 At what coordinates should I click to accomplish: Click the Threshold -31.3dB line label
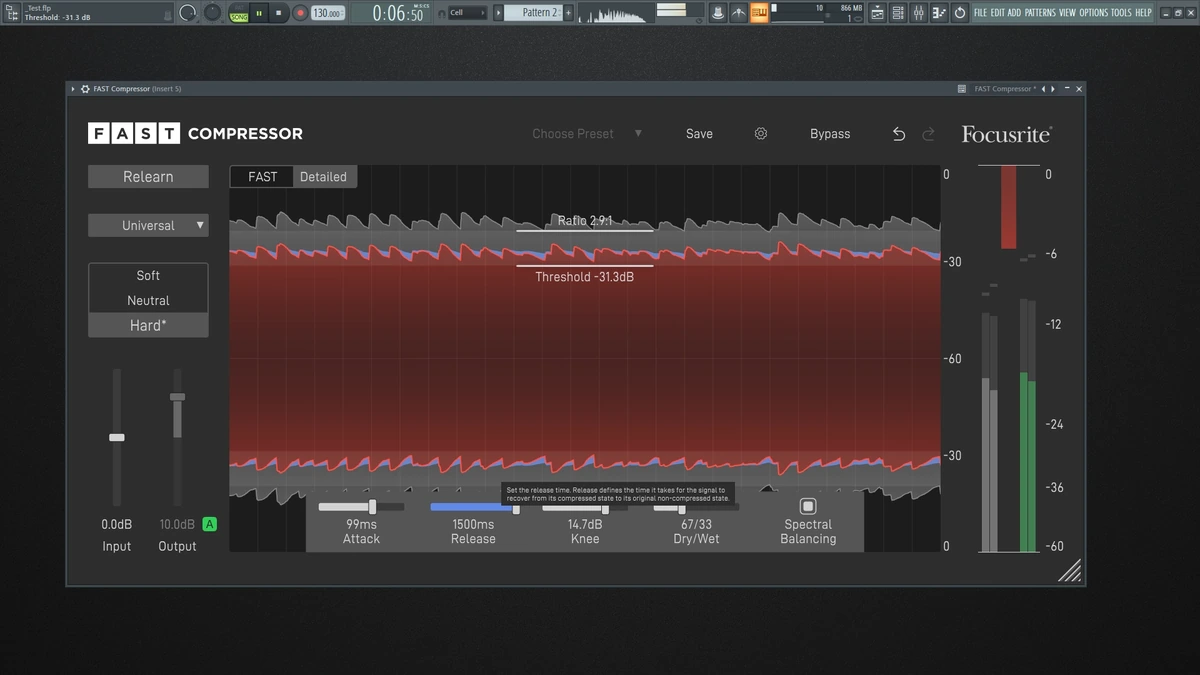(584, 277)
